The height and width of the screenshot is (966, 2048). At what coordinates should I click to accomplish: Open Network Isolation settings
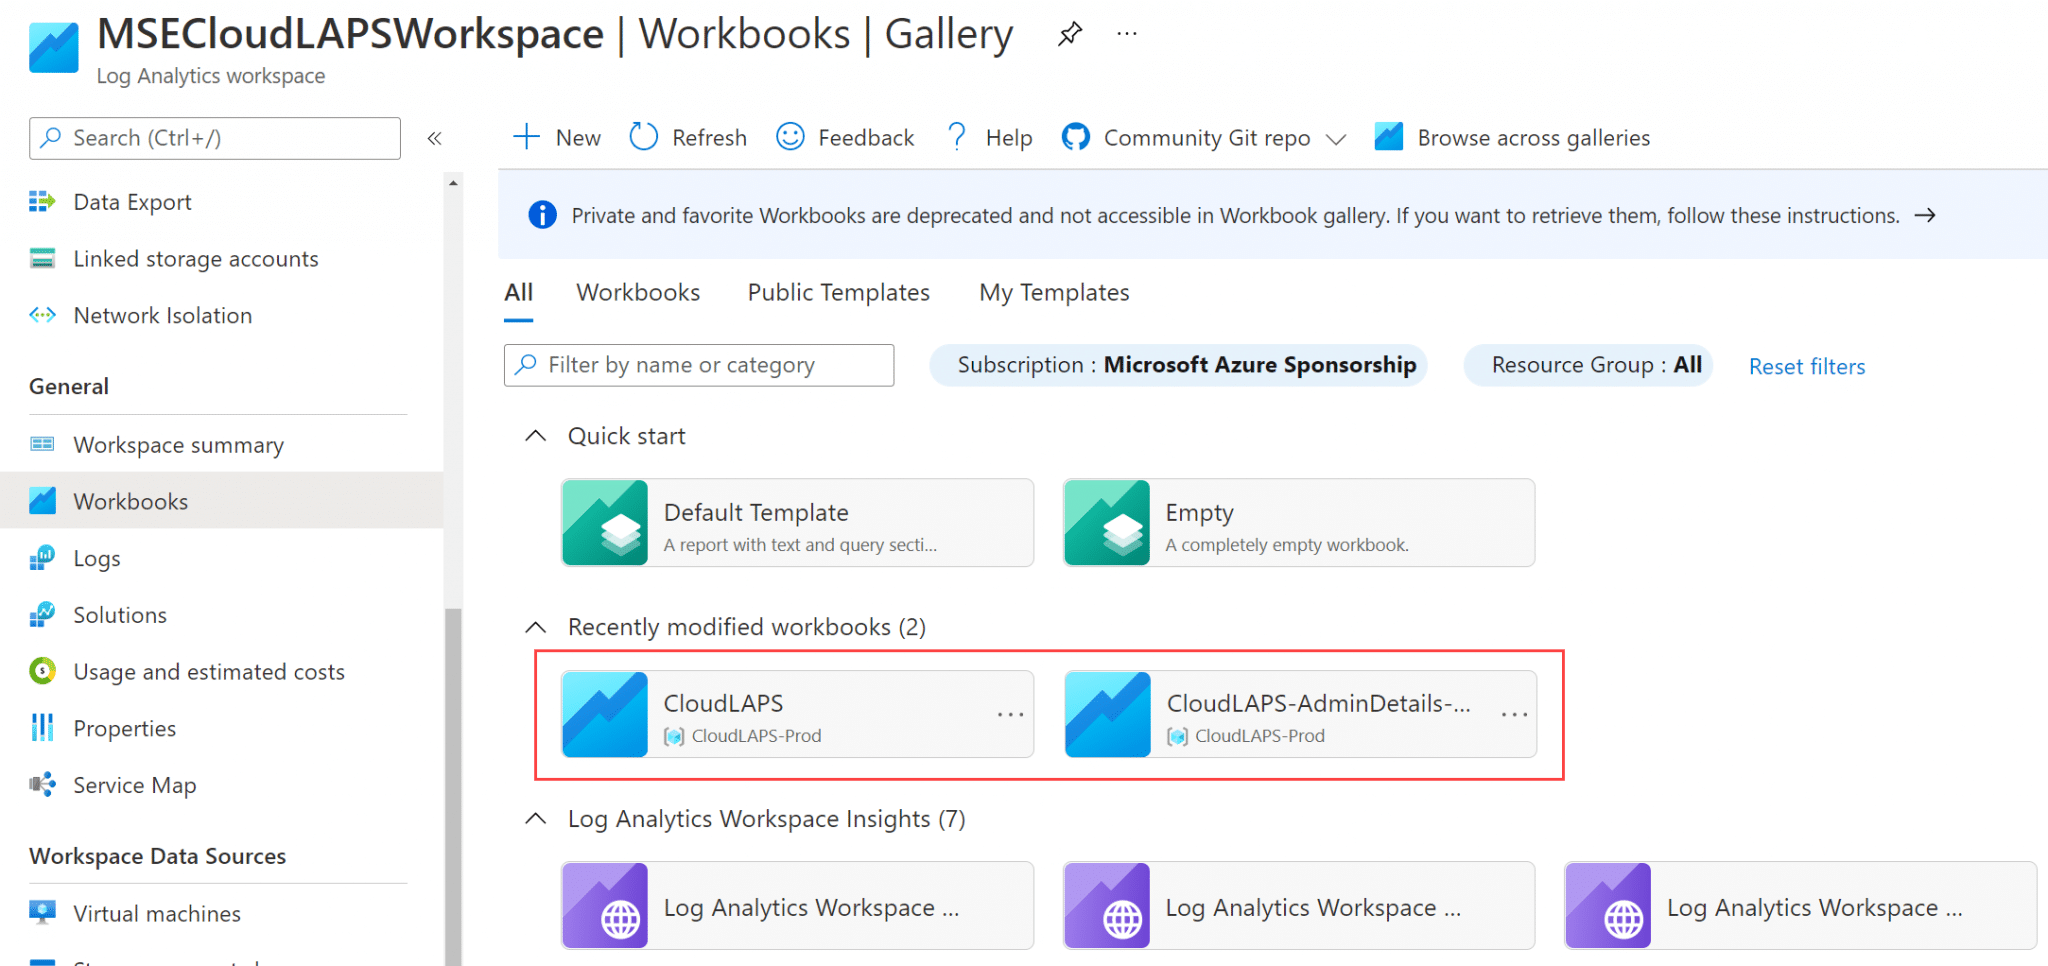[x=162, y=315]
